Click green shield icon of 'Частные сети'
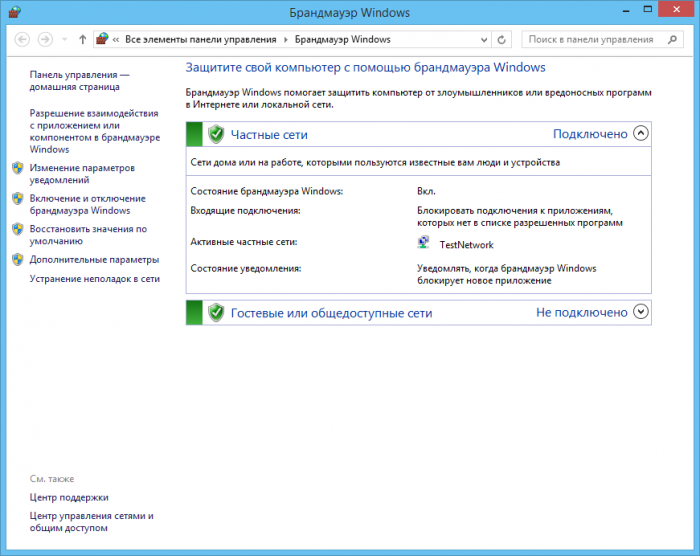 pos(216,134)
